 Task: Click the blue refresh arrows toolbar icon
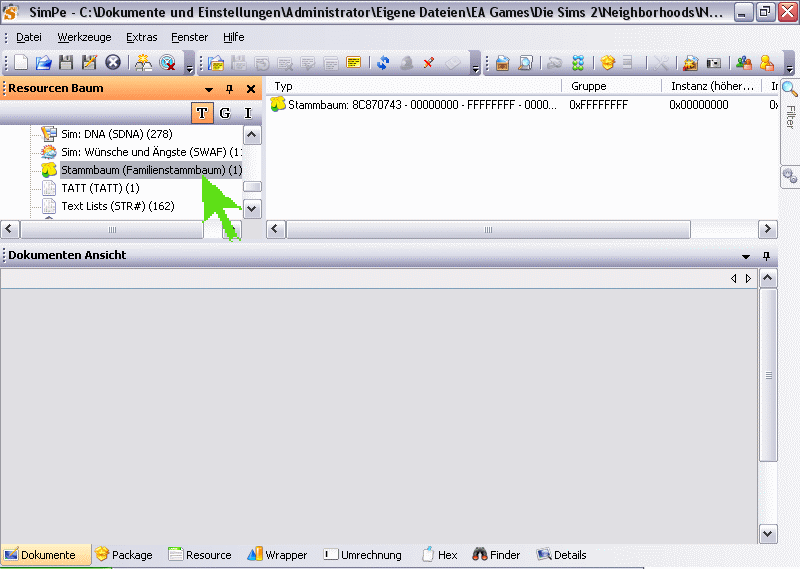coord(383,62)
